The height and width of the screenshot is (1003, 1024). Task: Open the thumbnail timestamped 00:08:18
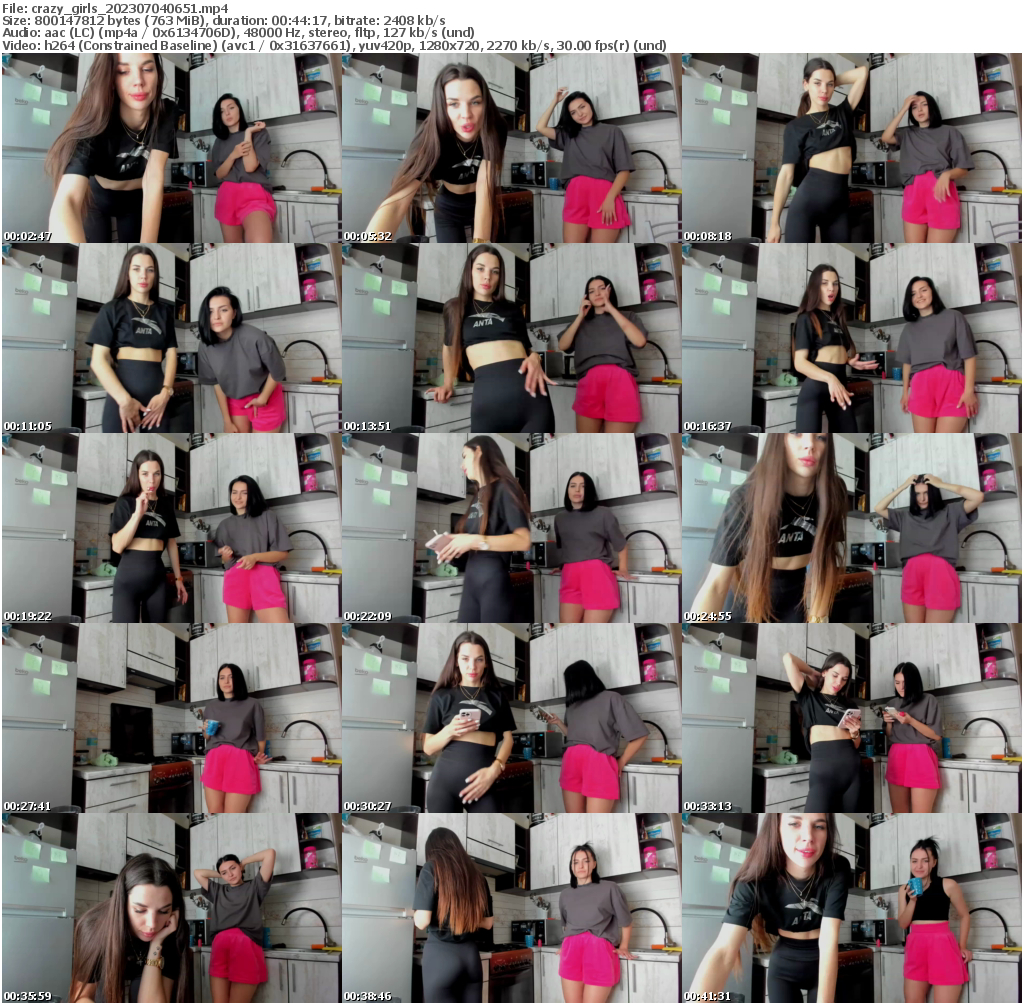(x=852, y=145)
